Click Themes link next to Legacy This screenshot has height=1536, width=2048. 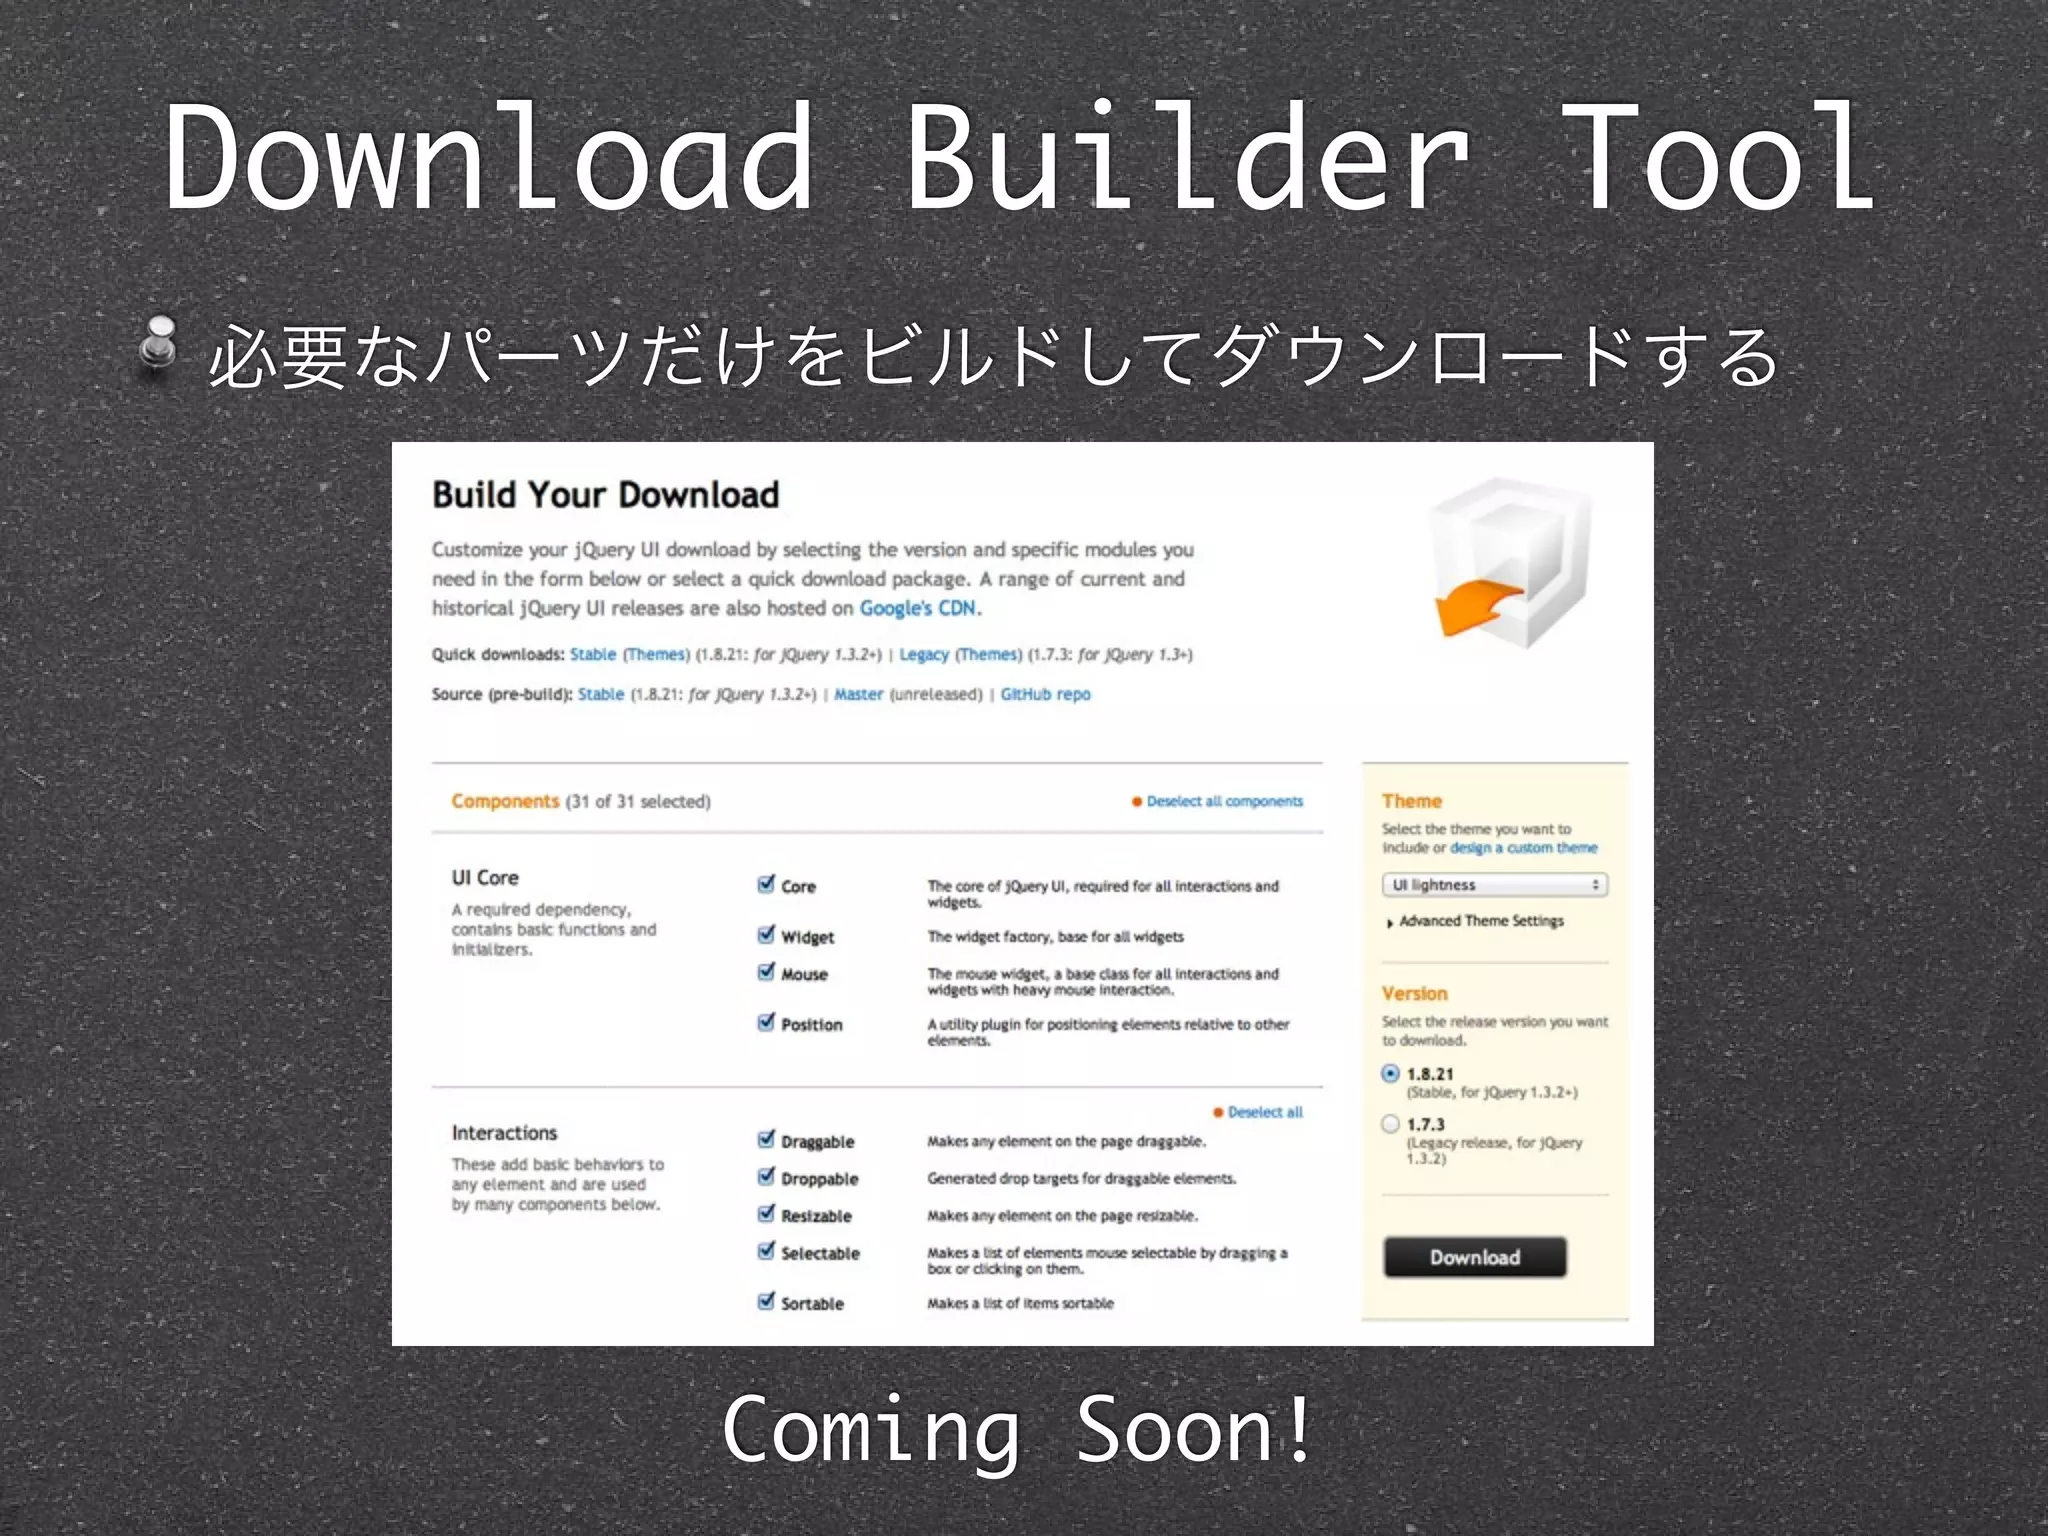(989, 654)
